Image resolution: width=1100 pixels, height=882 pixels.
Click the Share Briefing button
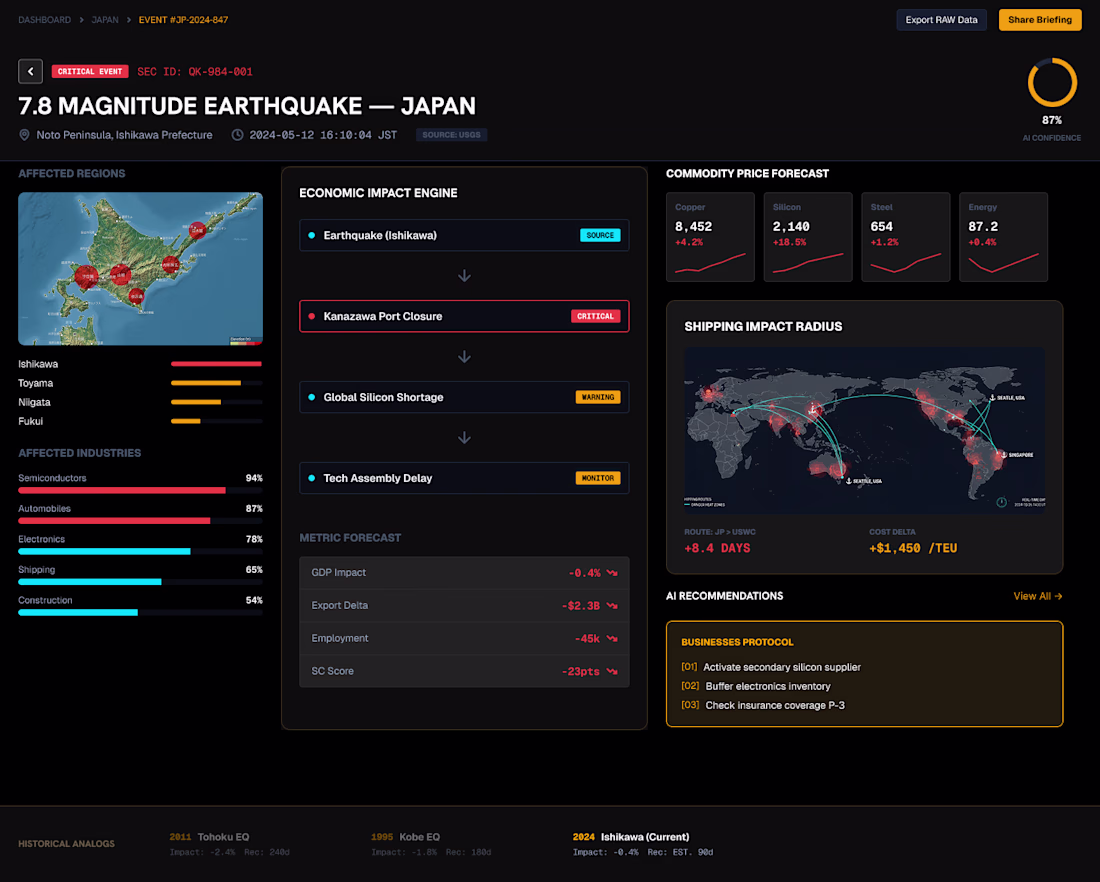(1040, 20)
